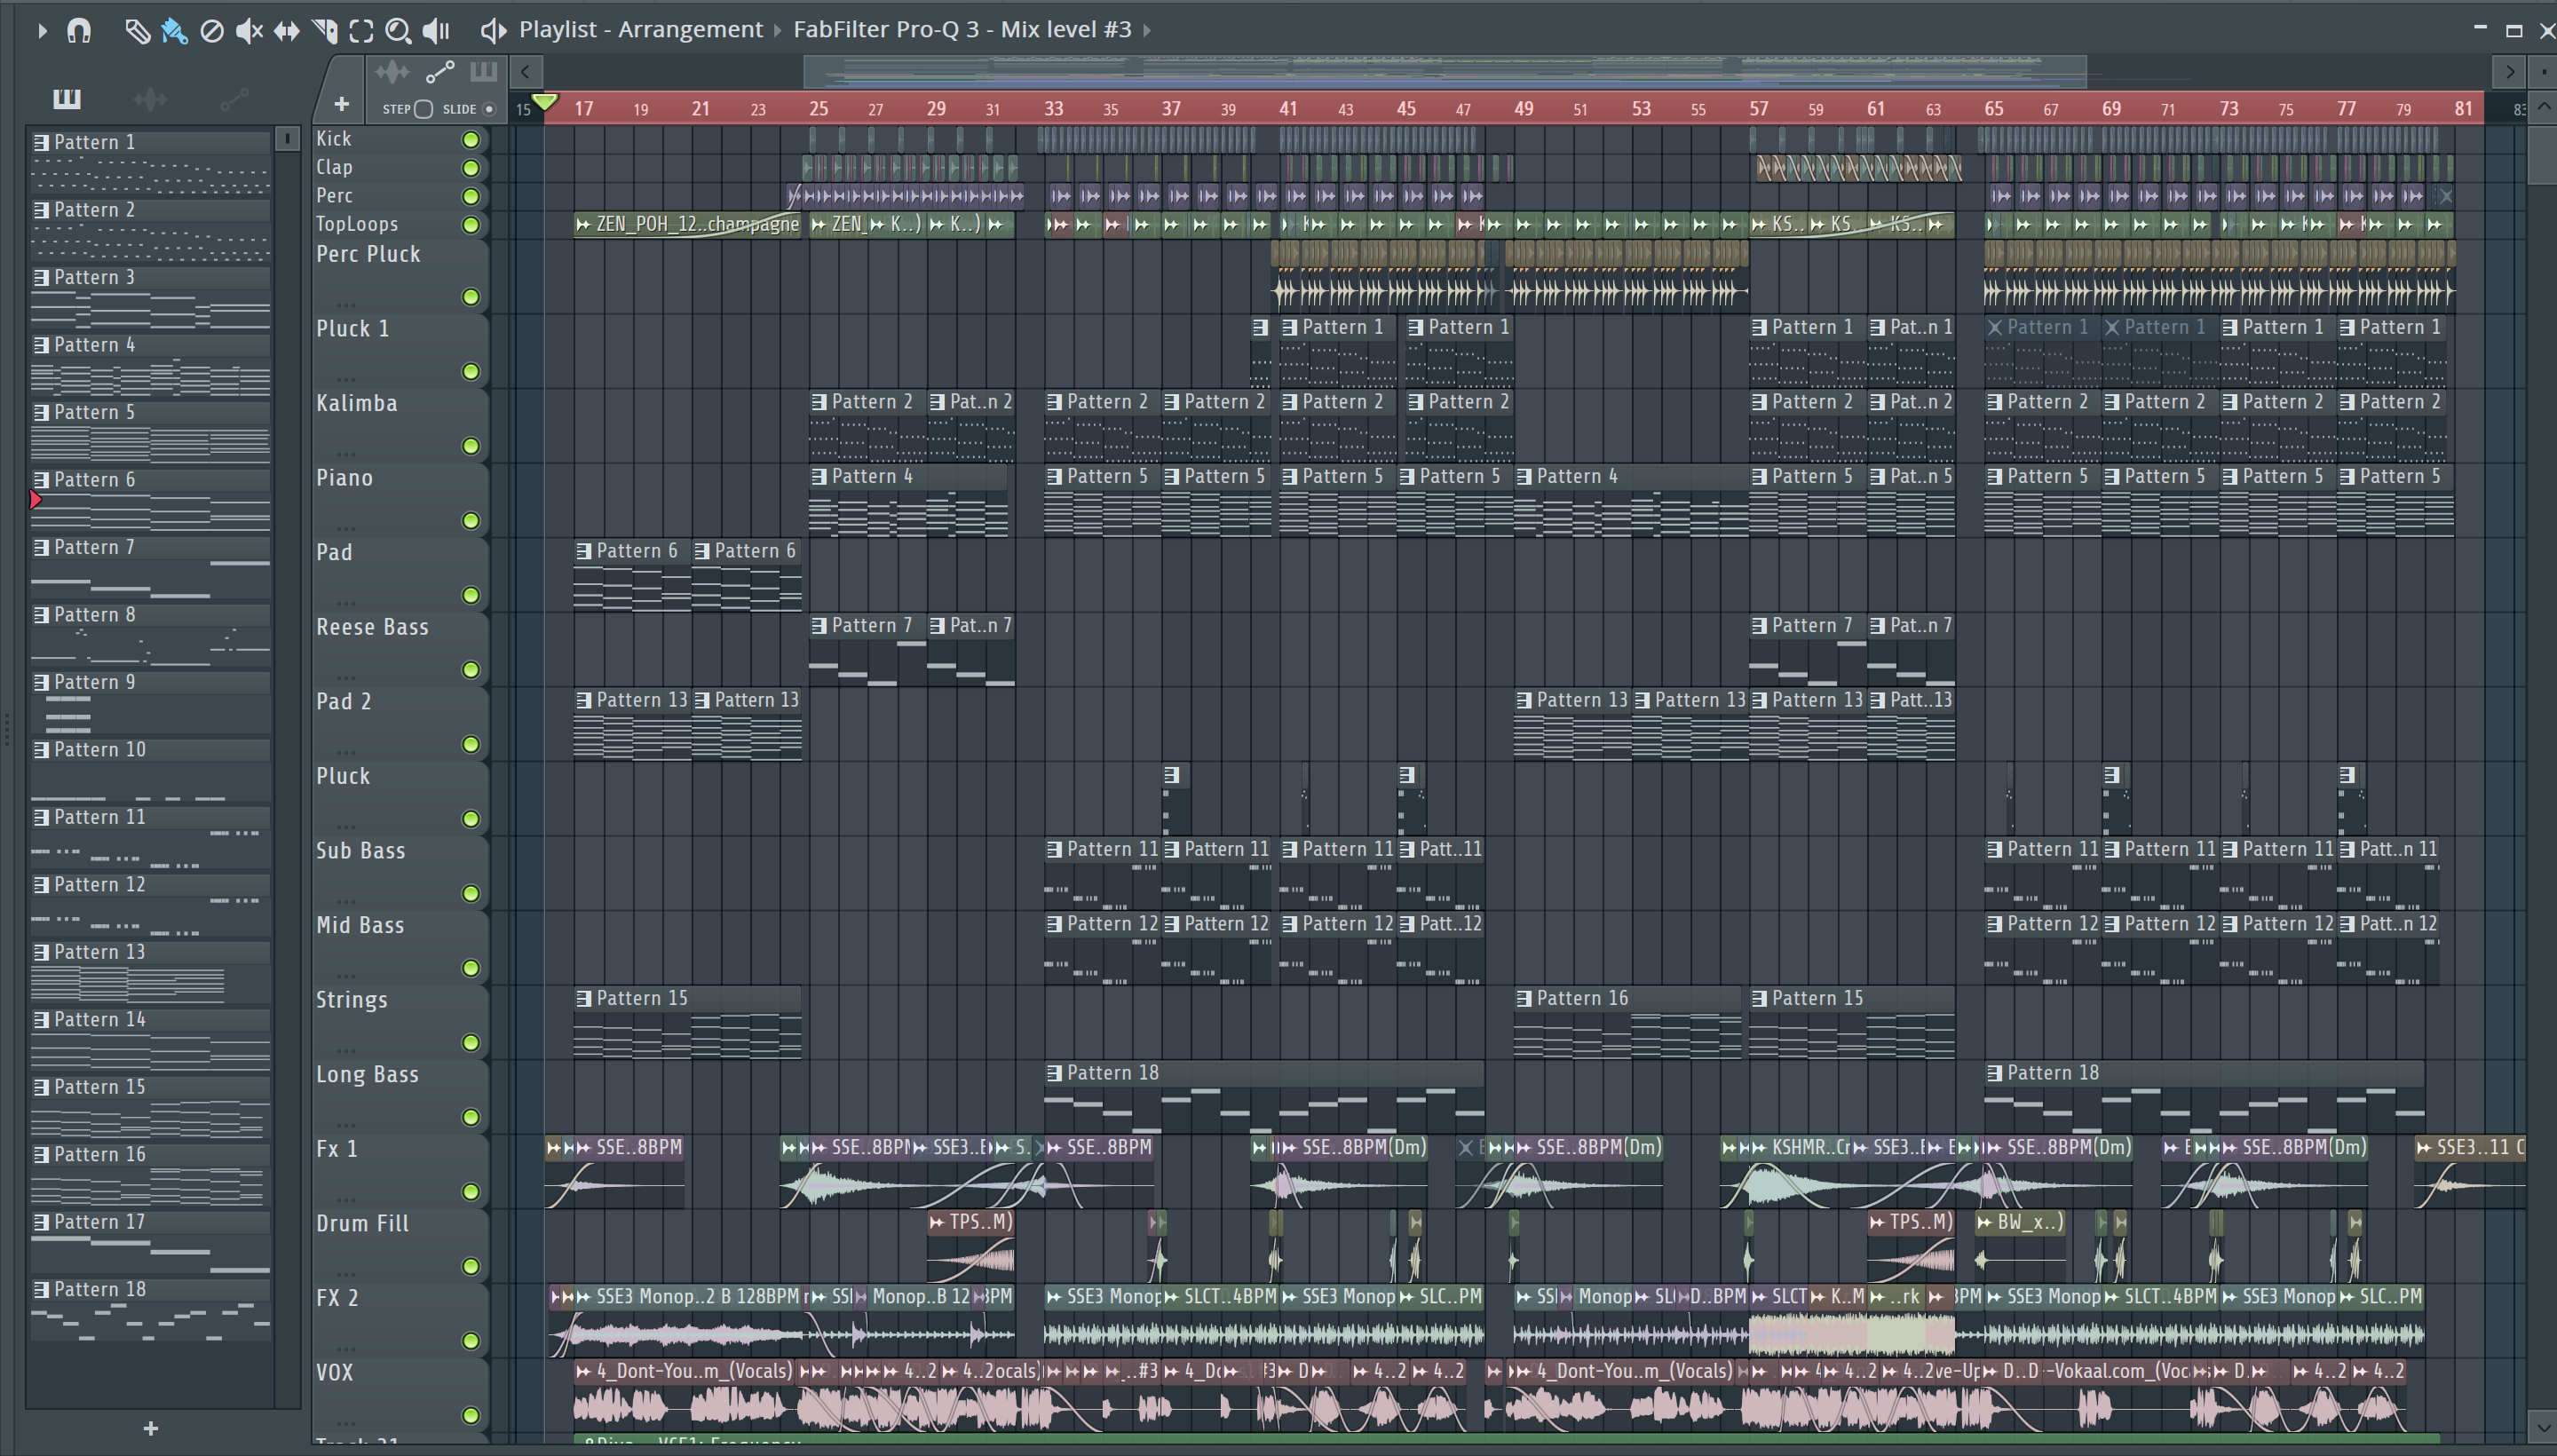Image resolution: width=2557 pixels, height=1456 pixels.
Task: Mute the Clap track
Action: coord(470,168)
